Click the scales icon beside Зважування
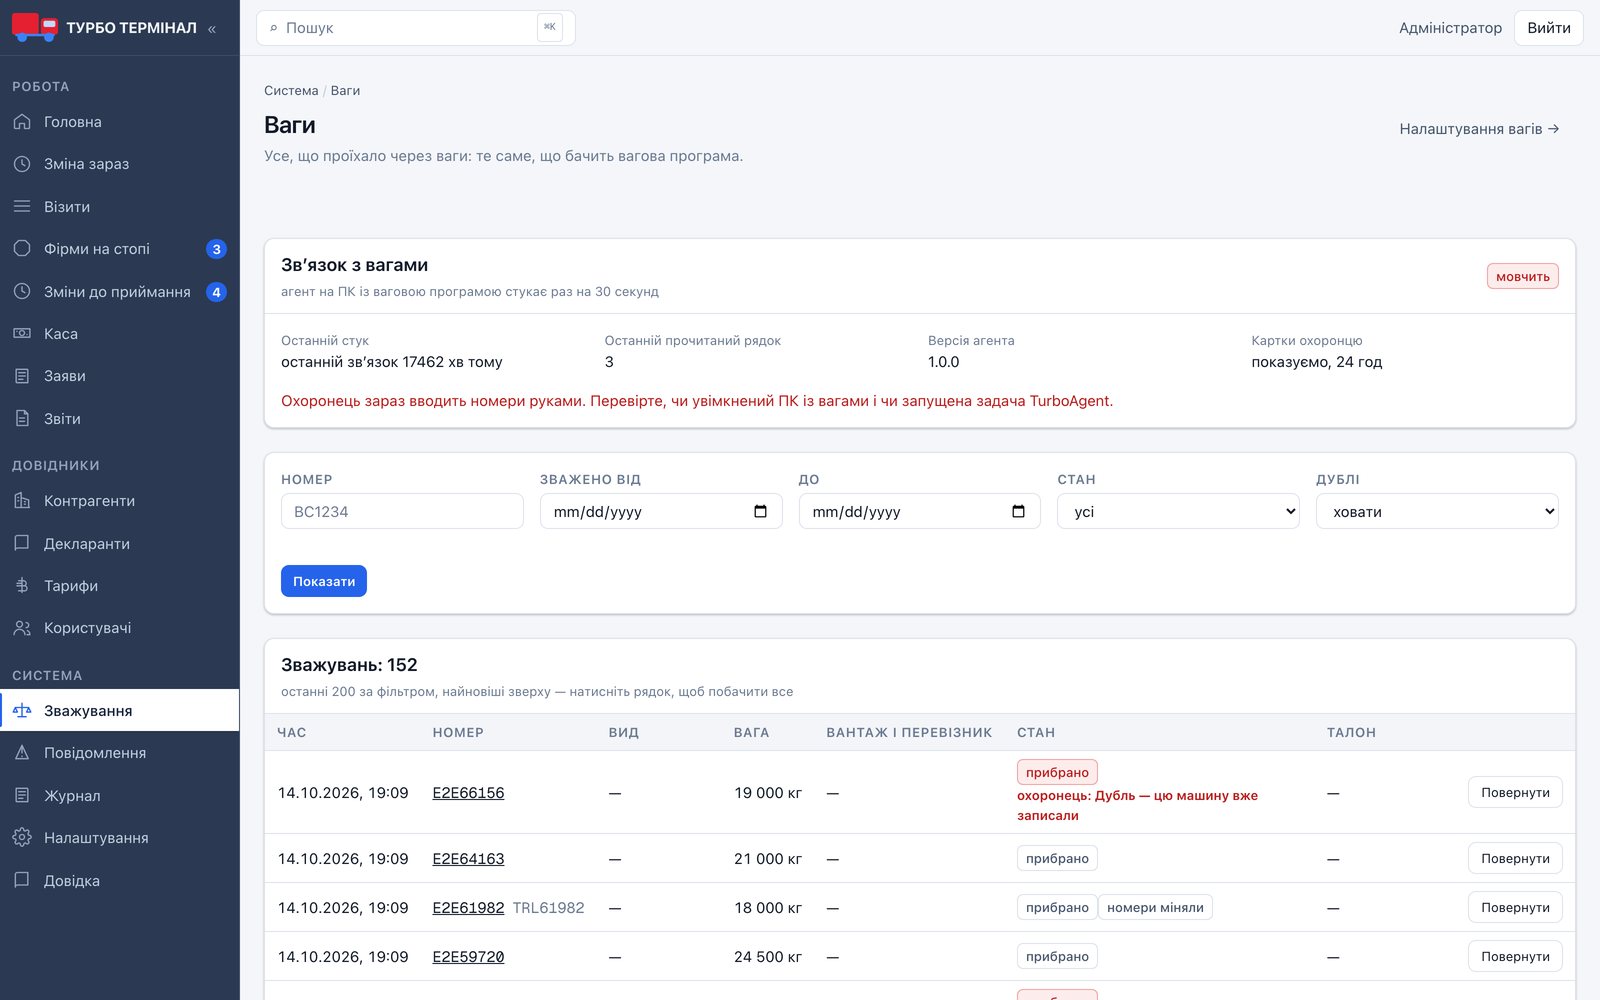Viewport: 1600px width, 1000px height. point(22,711)
